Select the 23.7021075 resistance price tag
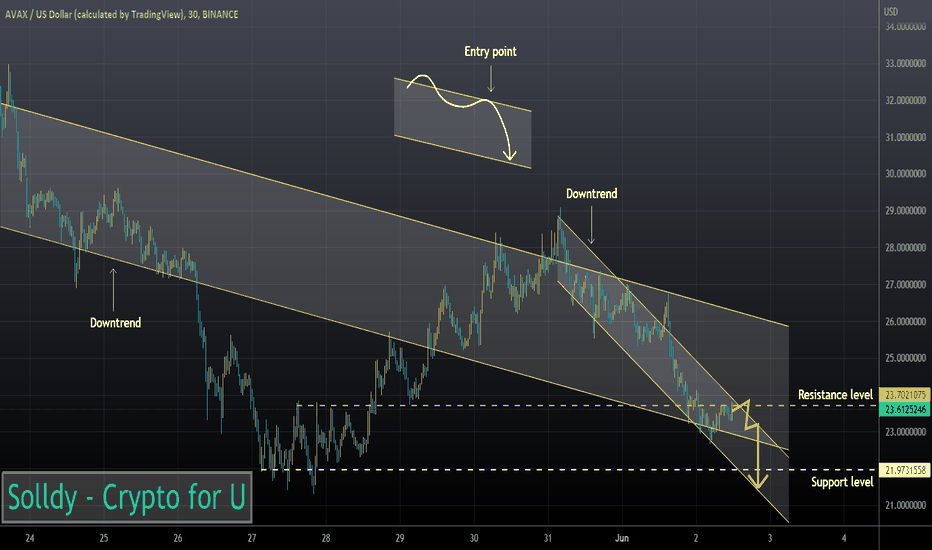This screenshot has height=550, width=932. pyautogui.click(x=905, y=395)
